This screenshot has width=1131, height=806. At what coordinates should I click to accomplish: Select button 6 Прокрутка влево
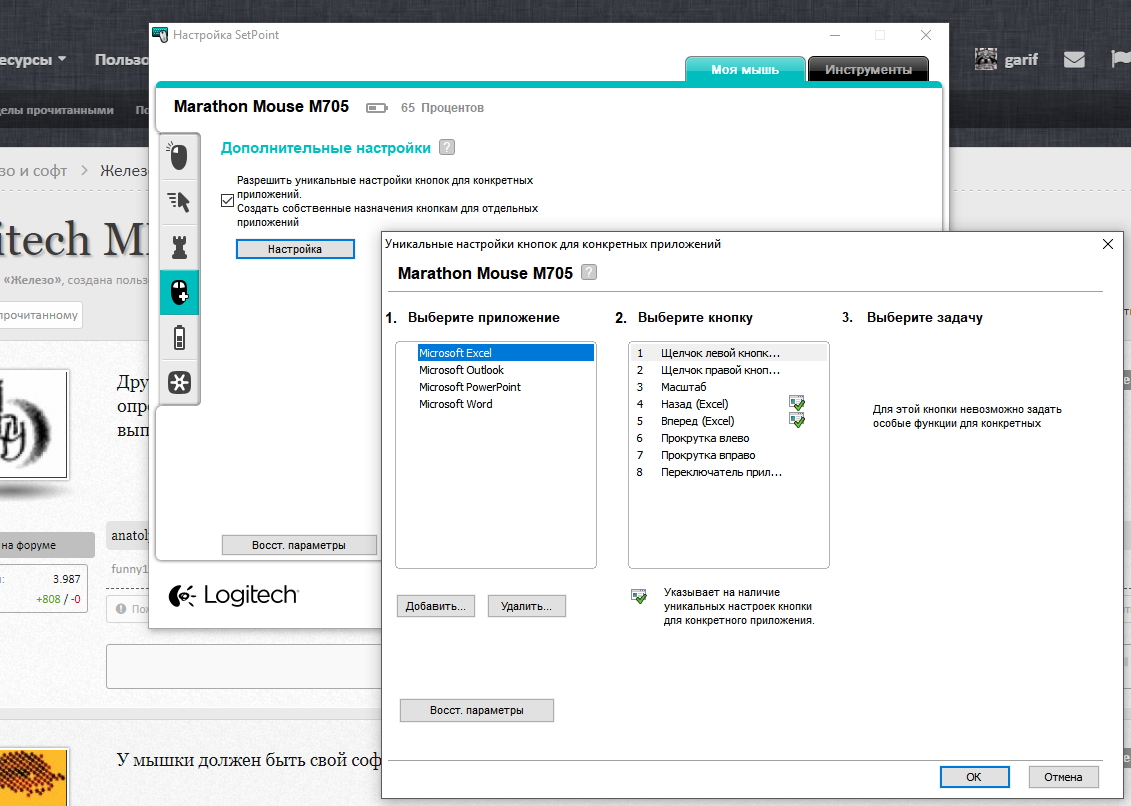pos(729,438)
